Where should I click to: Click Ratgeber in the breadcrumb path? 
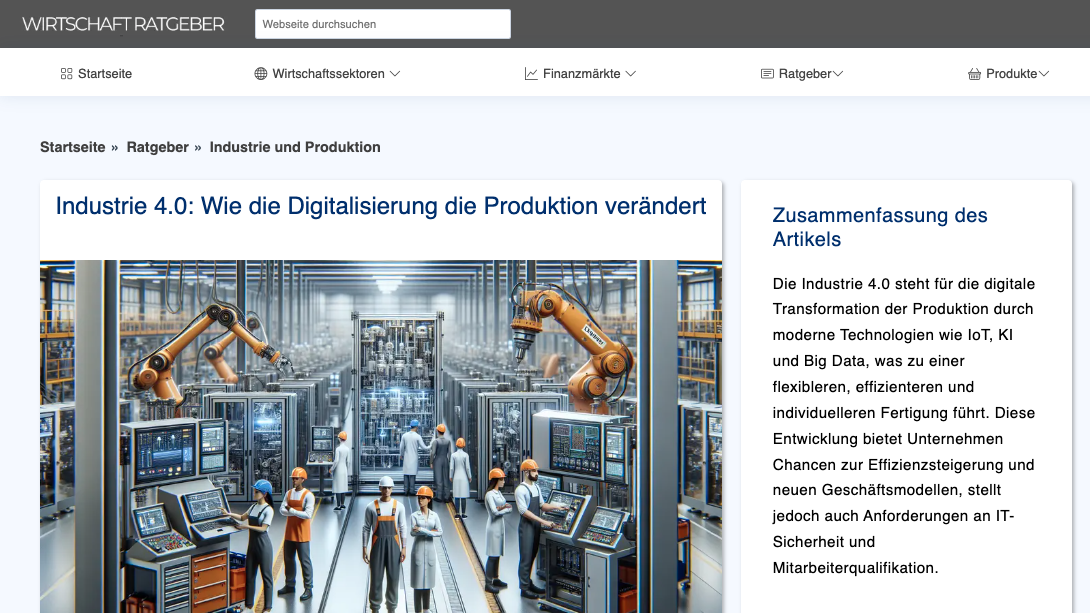pyautogui.click(x=157, y=147)
